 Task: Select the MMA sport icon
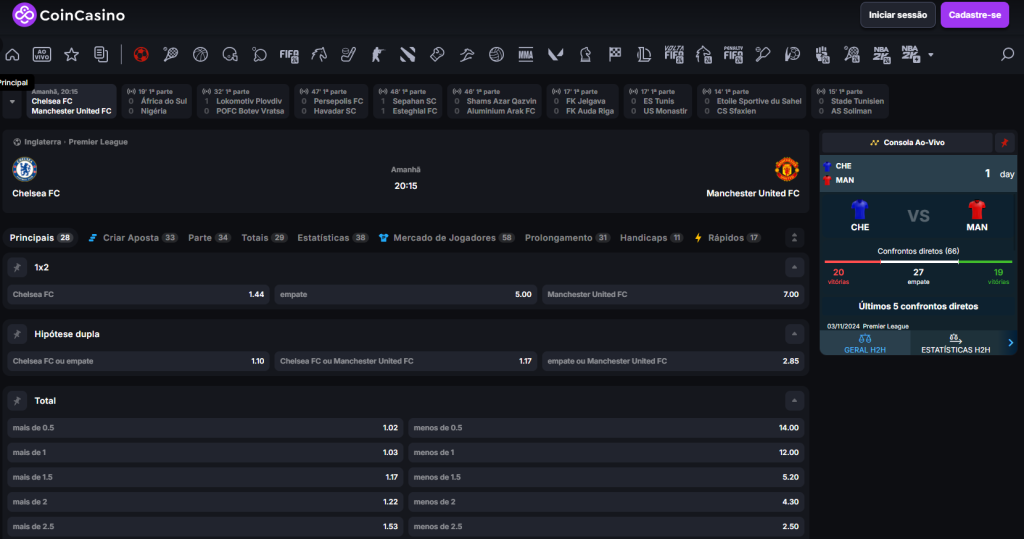[x=526, y=55]
